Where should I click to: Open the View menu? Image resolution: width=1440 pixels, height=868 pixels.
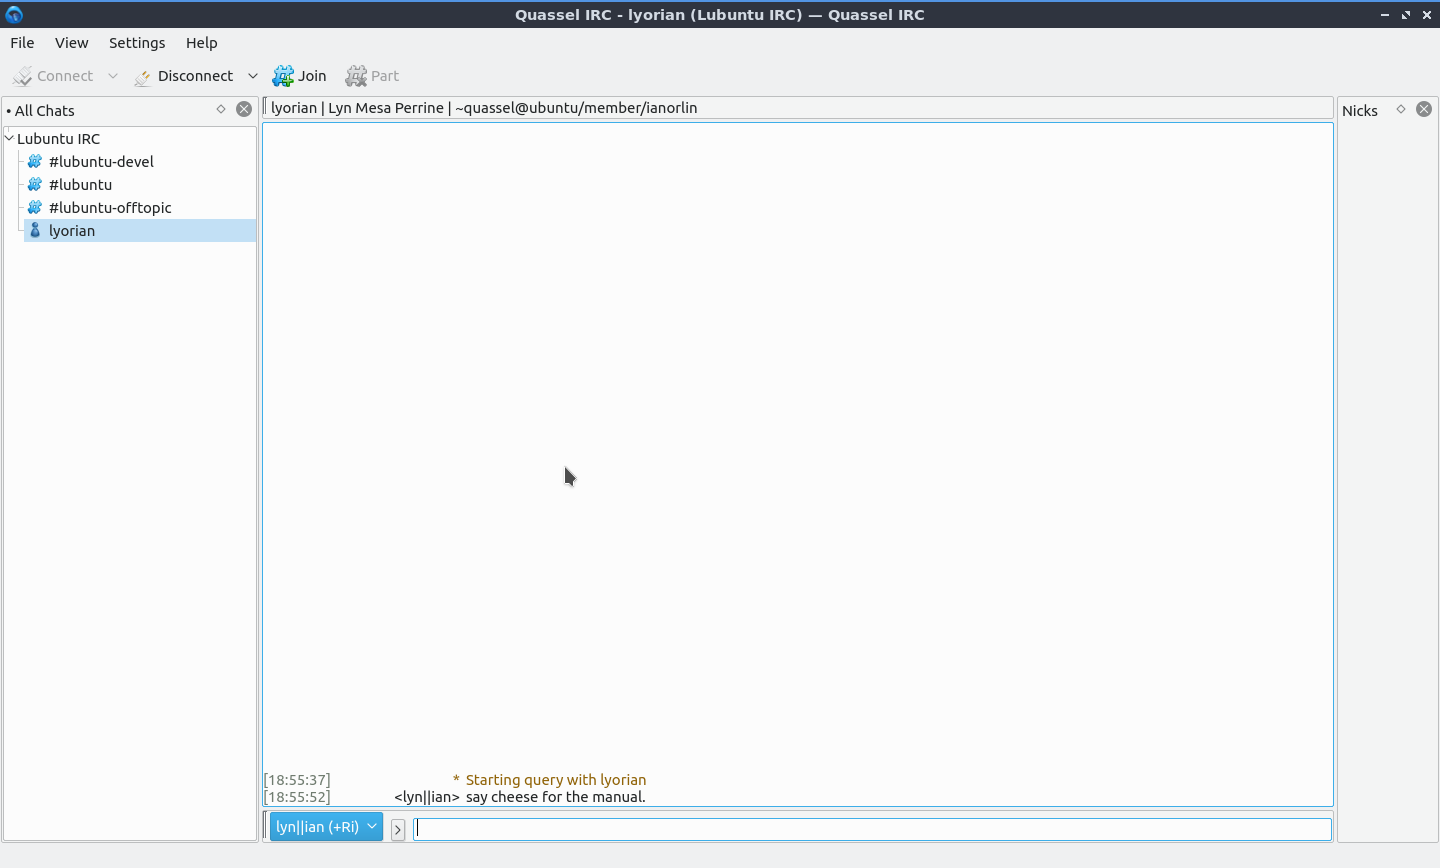click(71, 43)
